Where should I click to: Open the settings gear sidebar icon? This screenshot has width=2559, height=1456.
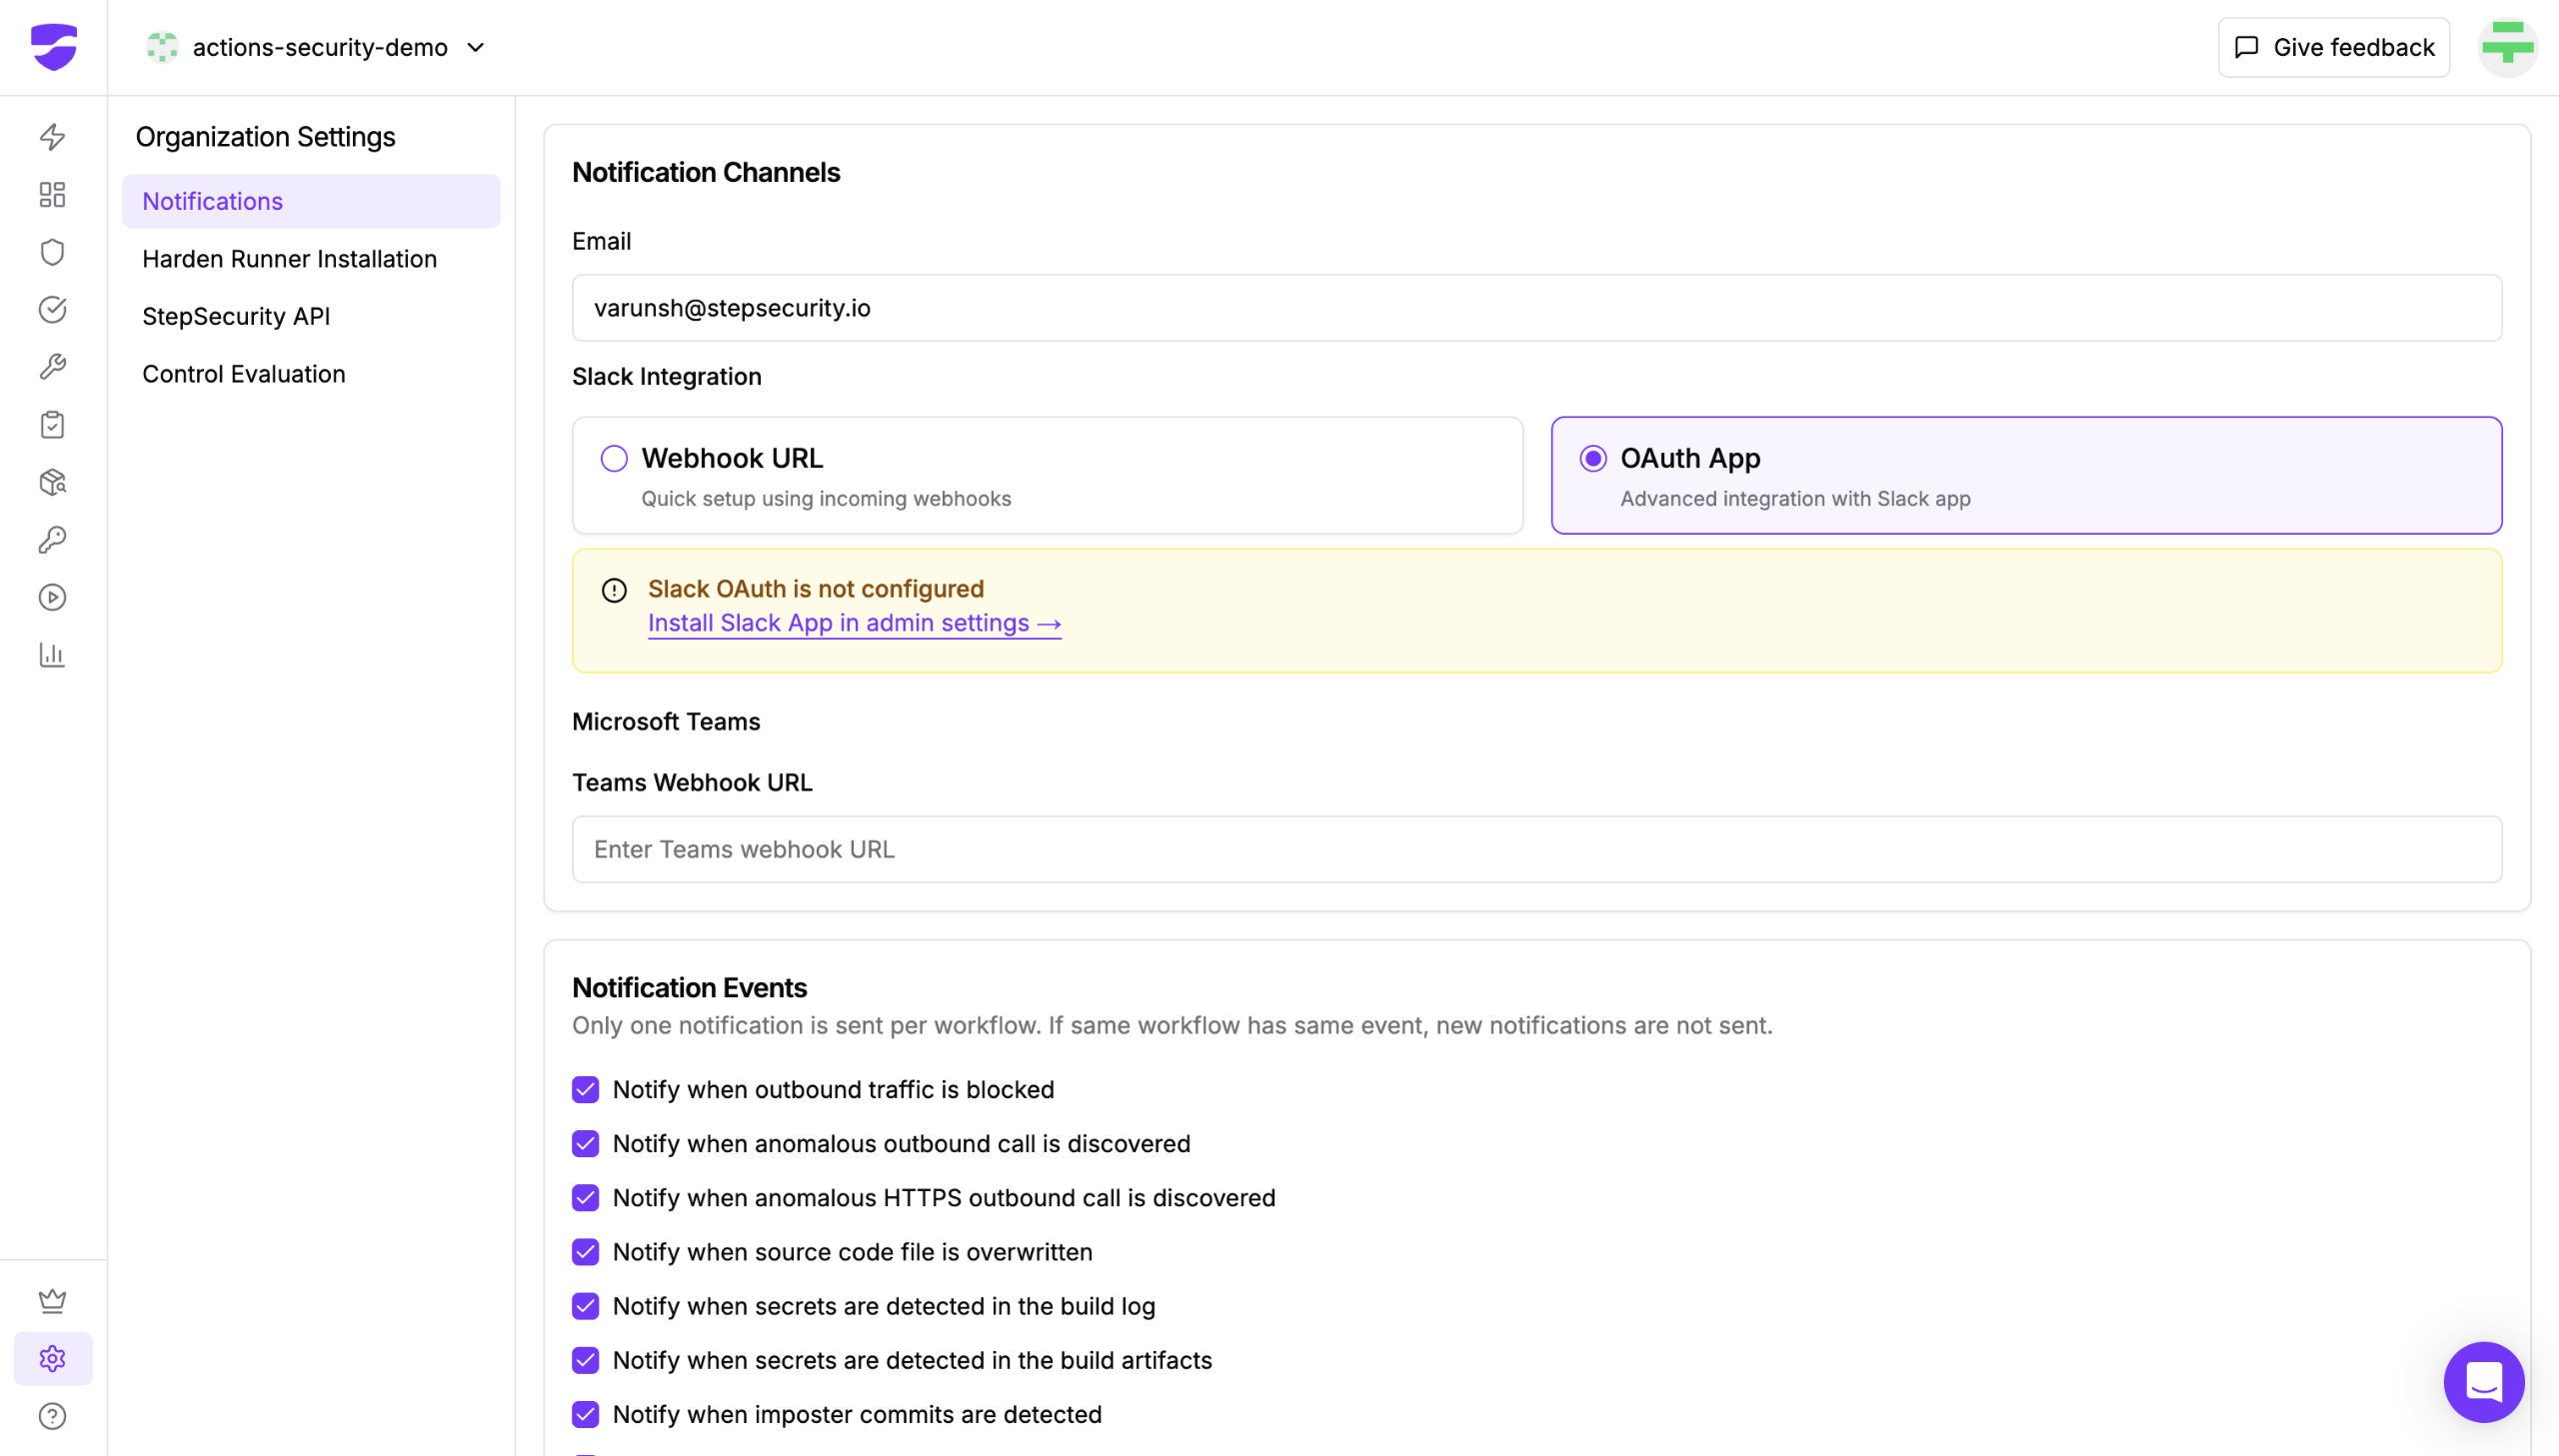coord(53,1359)
